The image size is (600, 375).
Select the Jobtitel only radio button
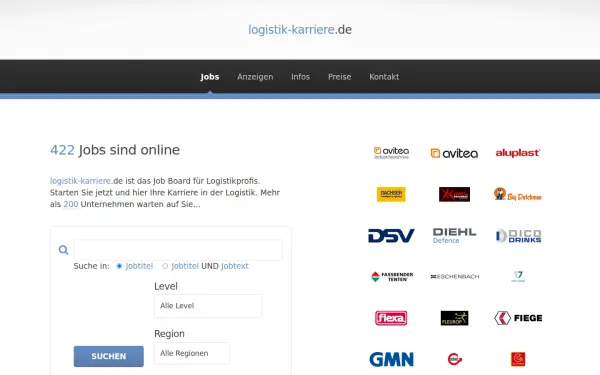tap(119, 266)
